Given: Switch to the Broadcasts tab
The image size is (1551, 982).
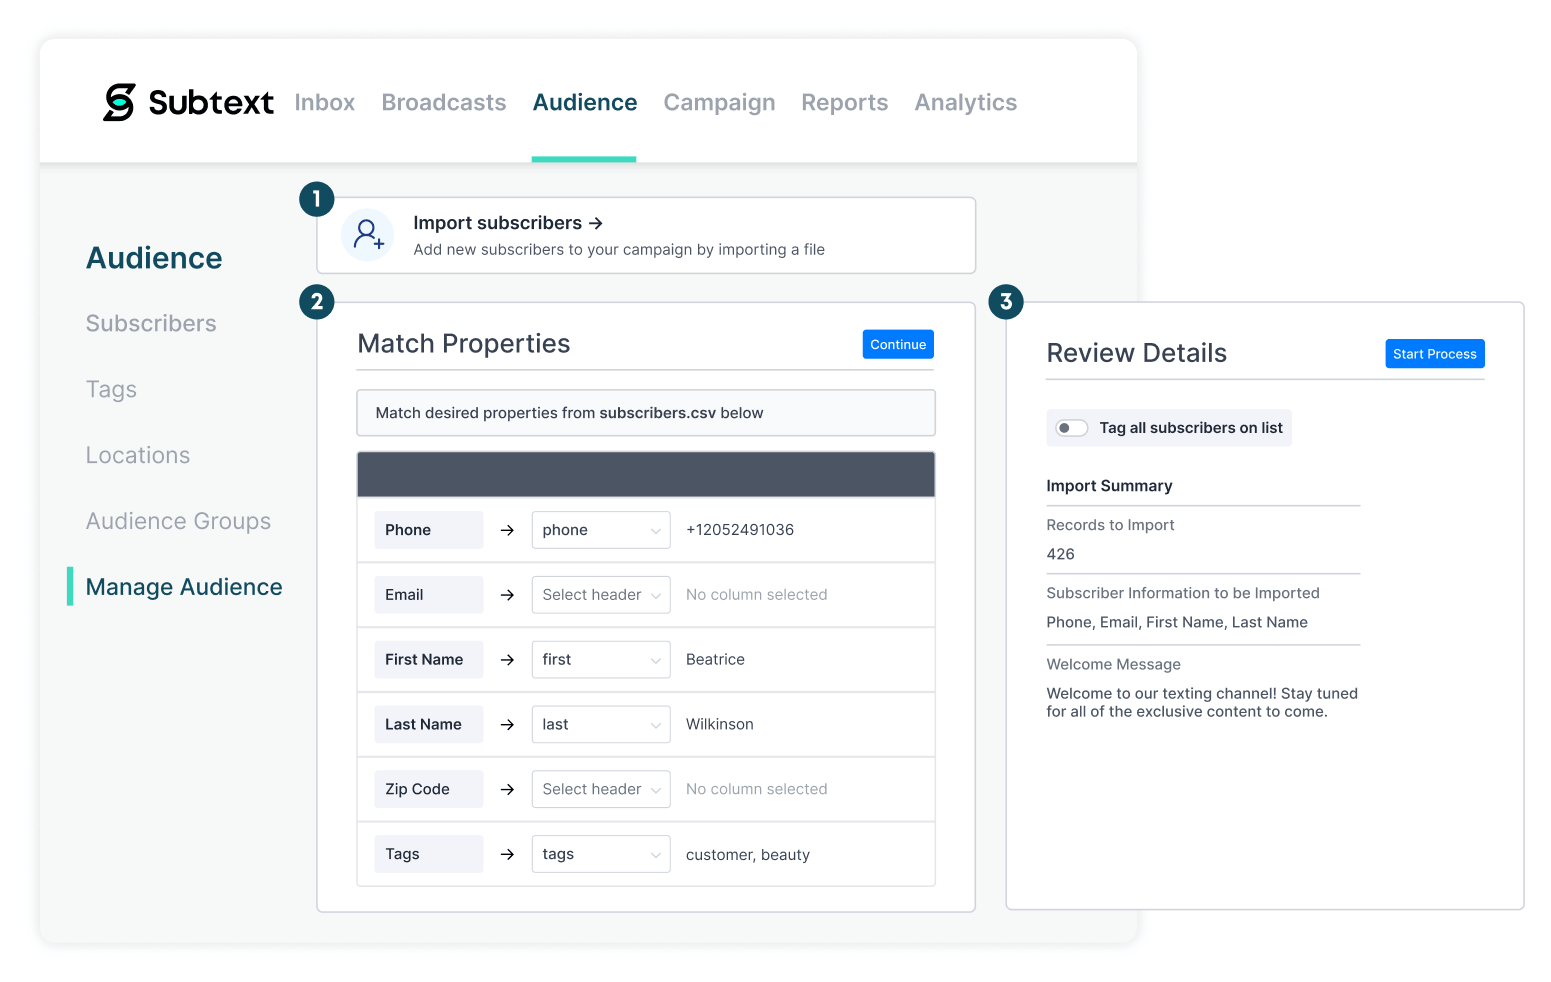Looking at the screenshot, I should [x=443, y=102].
